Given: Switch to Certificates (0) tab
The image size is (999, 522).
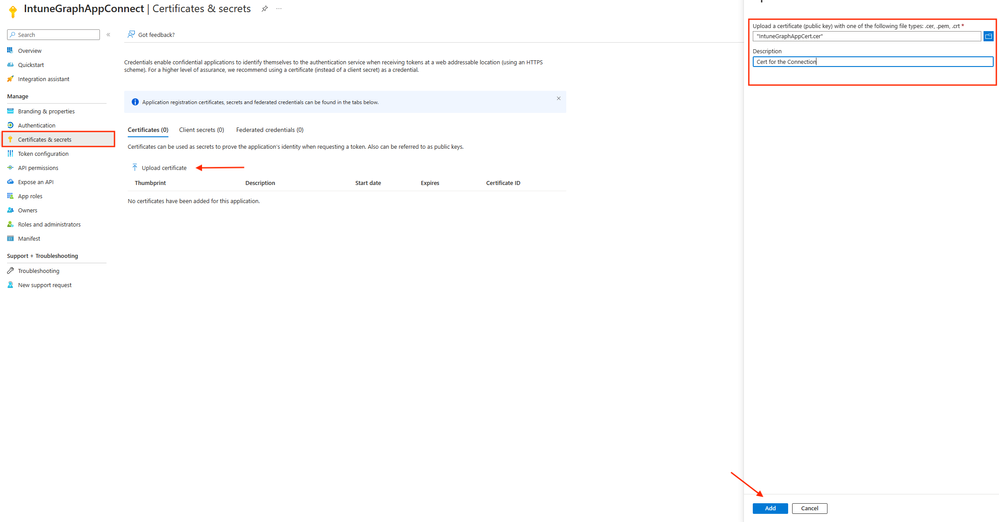Looking at the screenshot, I should click(148, 129).
